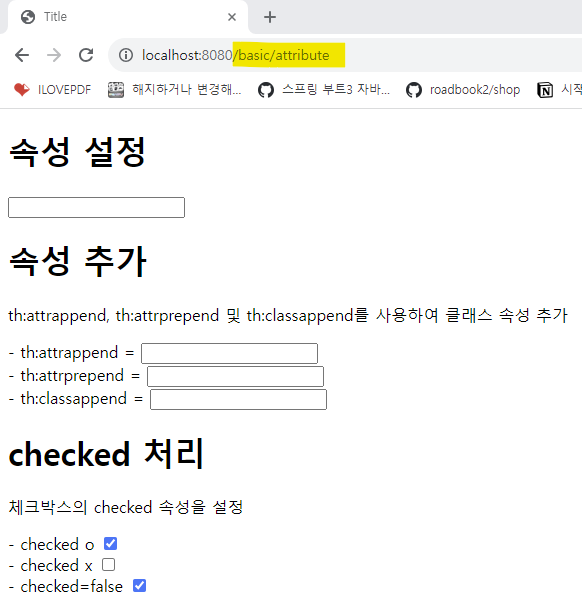The height and width of the screenshot is (610, 582).
Task: Click the '체크박스의 checked 속성을 설정' text
Action: (x=126, y=507)
